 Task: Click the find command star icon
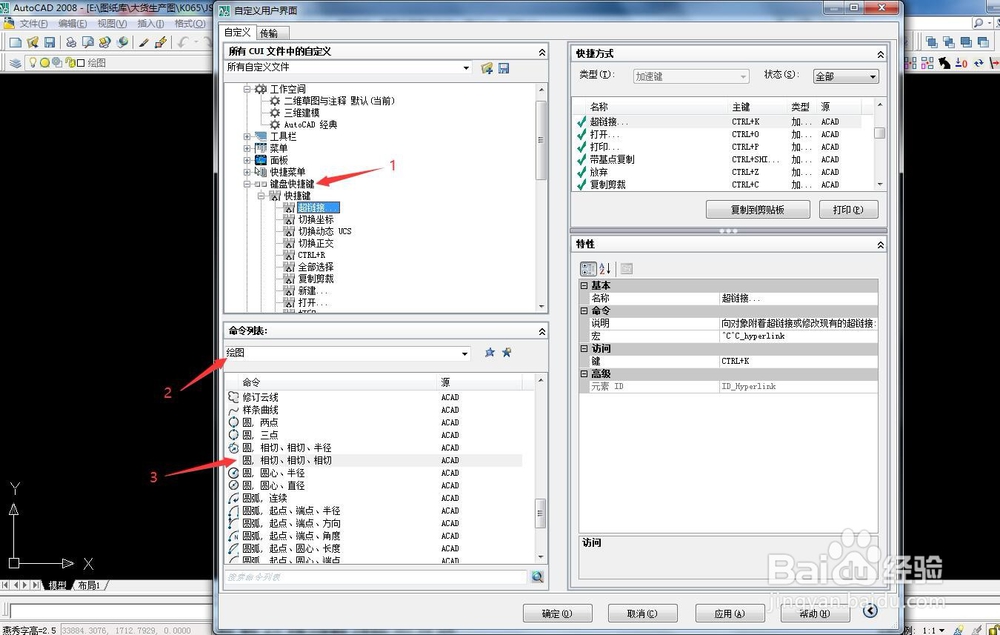pyautogui.click(x=489, y=352)
